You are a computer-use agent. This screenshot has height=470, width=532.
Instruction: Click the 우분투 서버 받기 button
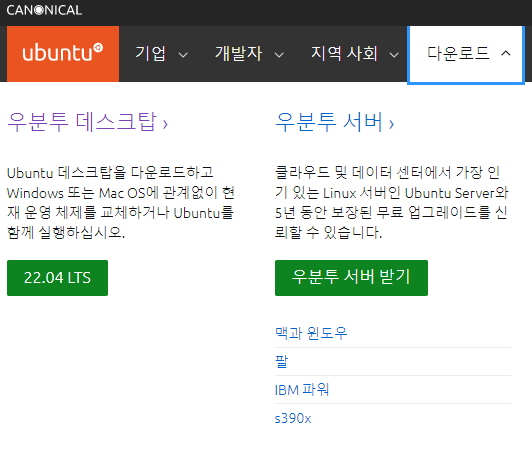click(x=351, y=278)
